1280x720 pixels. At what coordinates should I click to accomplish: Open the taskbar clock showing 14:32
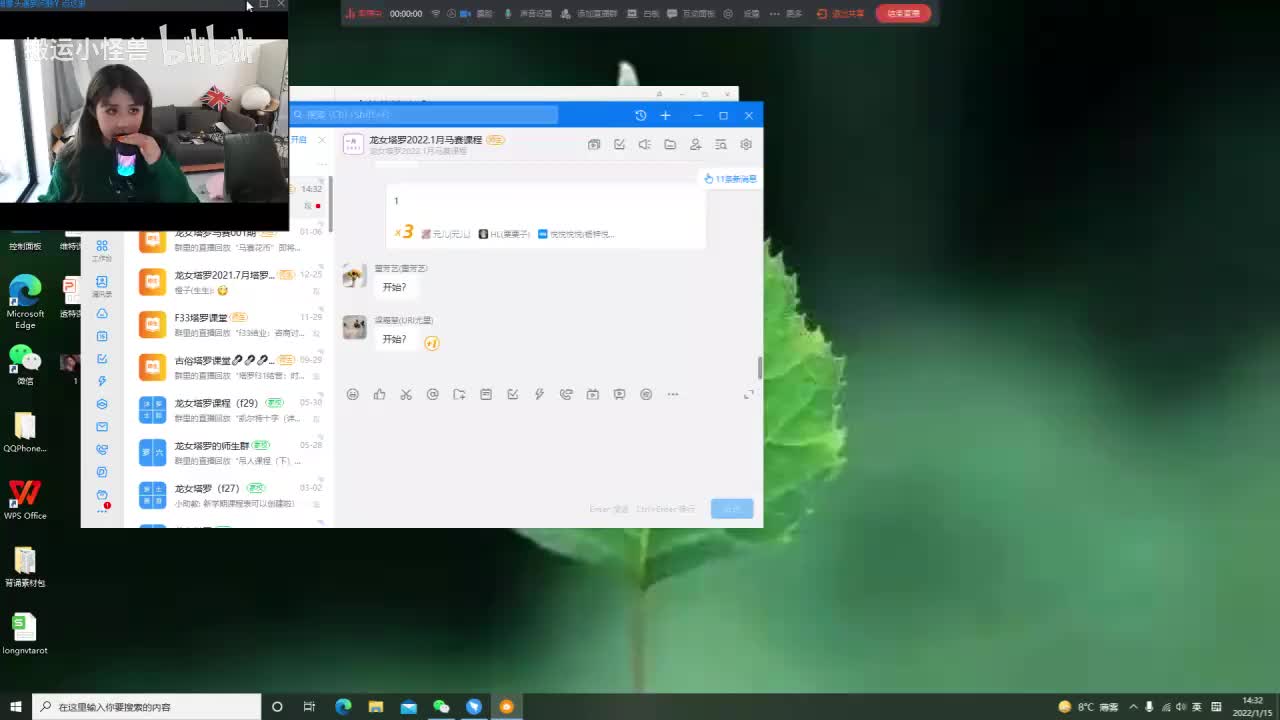1252,707
